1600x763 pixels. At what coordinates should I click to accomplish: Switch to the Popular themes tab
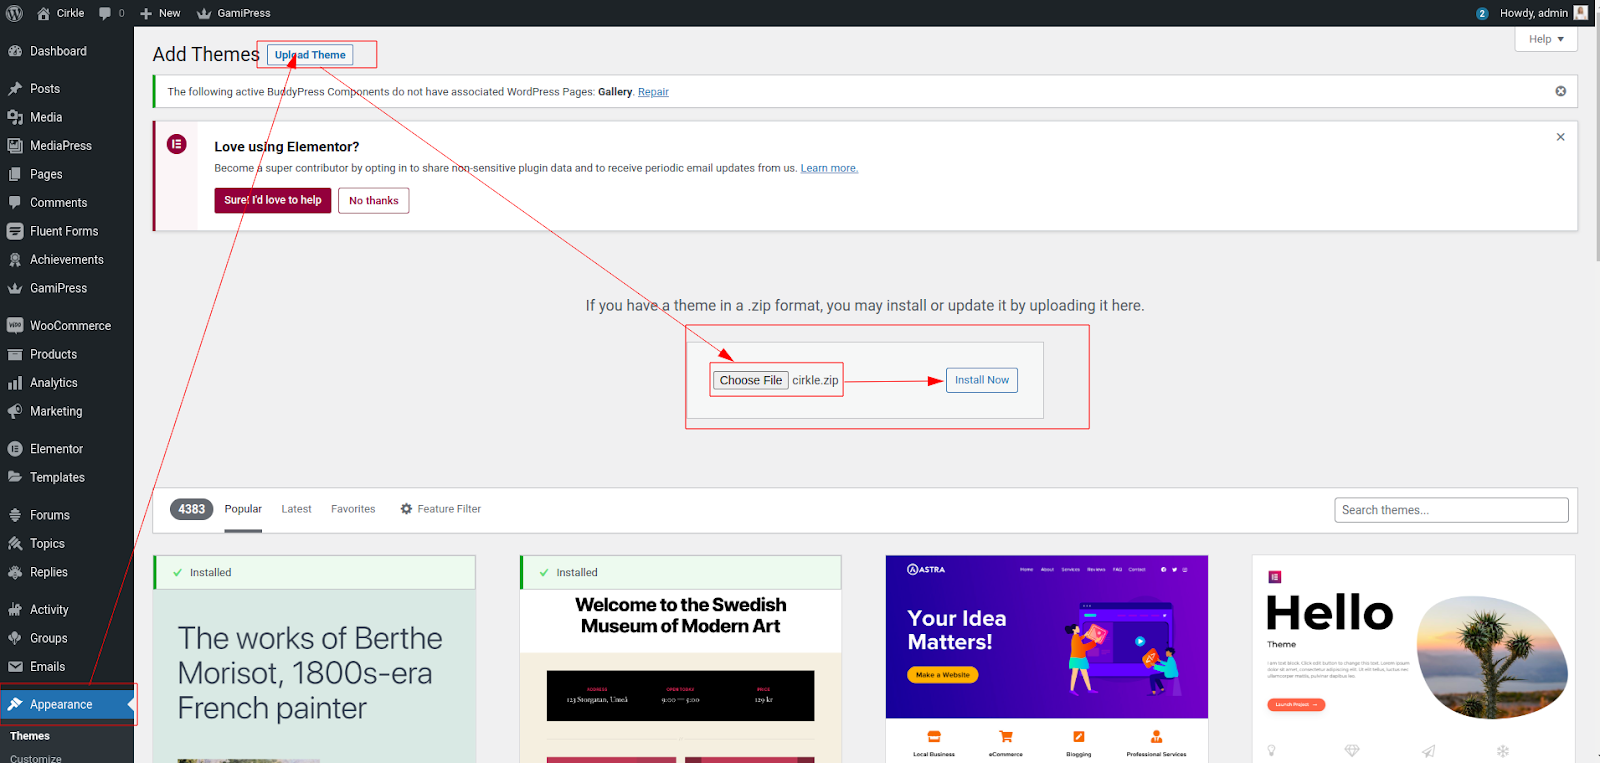[243, 509]
